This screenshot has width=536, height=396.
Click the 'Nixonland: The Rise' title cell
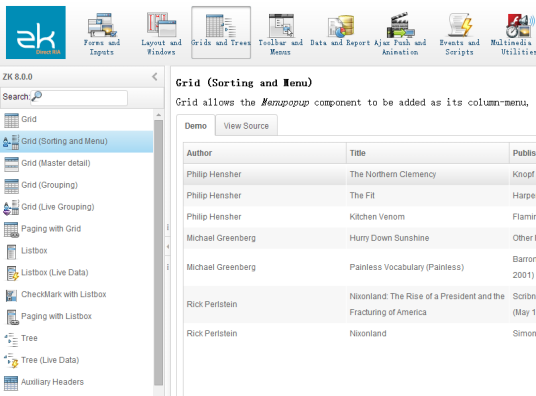click(x=427, y=304)
